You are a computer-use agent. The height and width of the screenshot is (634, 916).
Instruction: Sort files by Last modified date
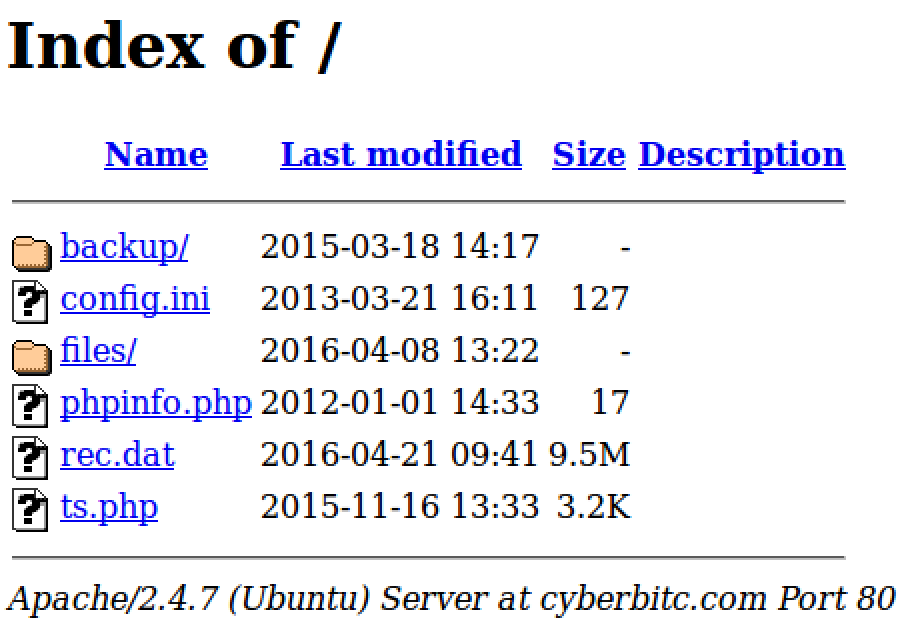(x=400, y=155)
